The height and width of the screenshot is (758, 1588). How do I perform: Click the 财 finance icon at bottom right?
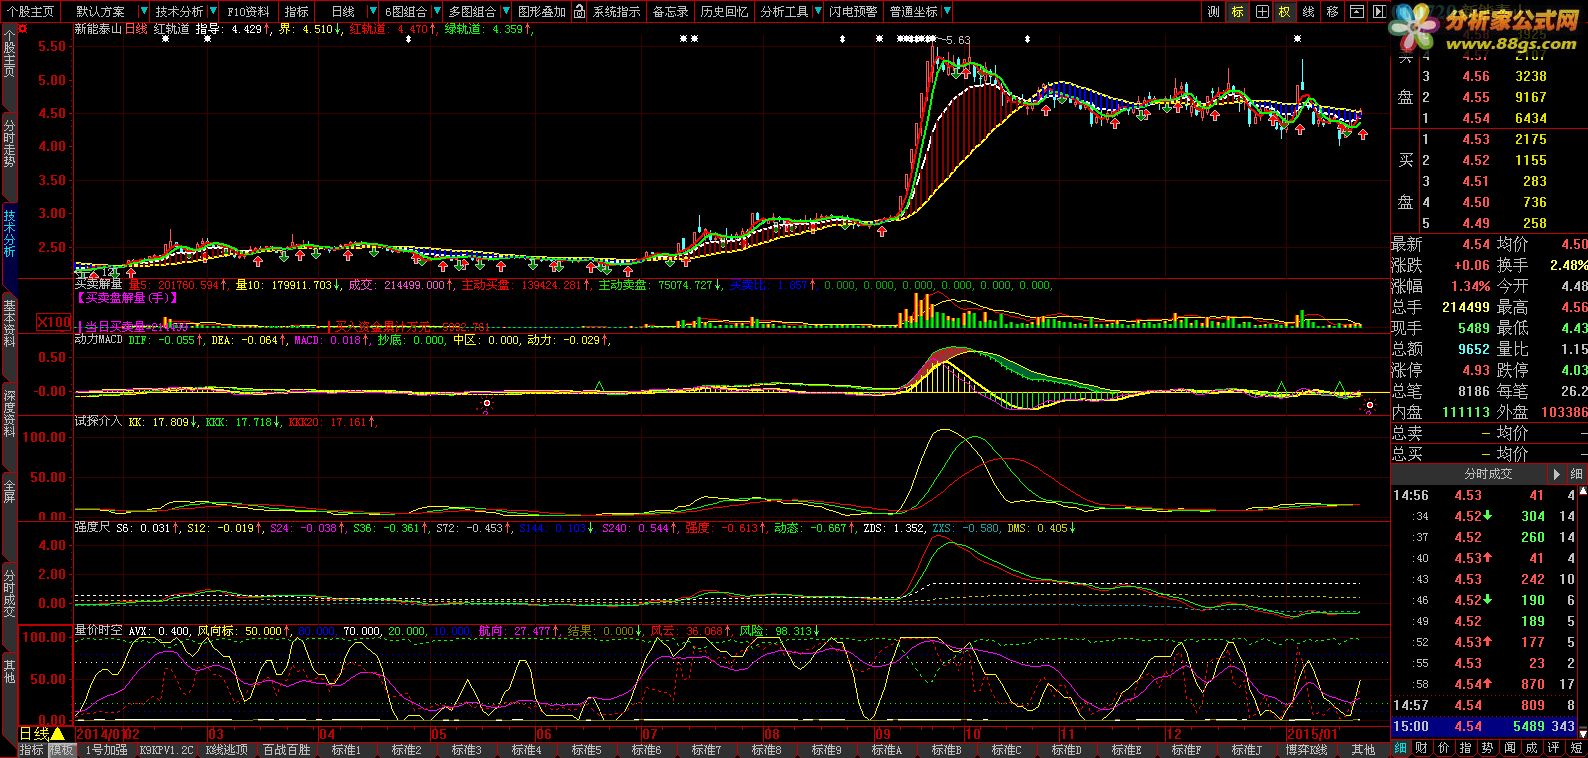point(1421,748)
